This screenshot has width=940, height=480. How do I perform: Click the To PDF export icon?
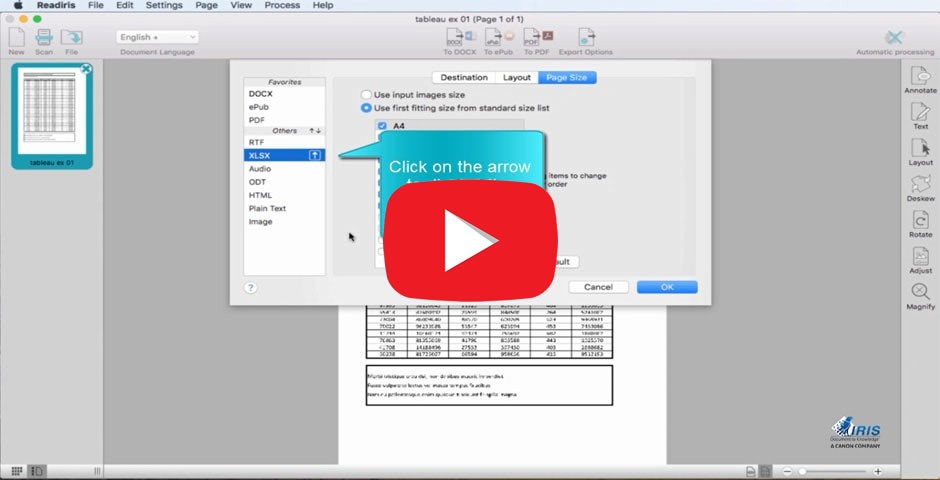coord(537,37)
